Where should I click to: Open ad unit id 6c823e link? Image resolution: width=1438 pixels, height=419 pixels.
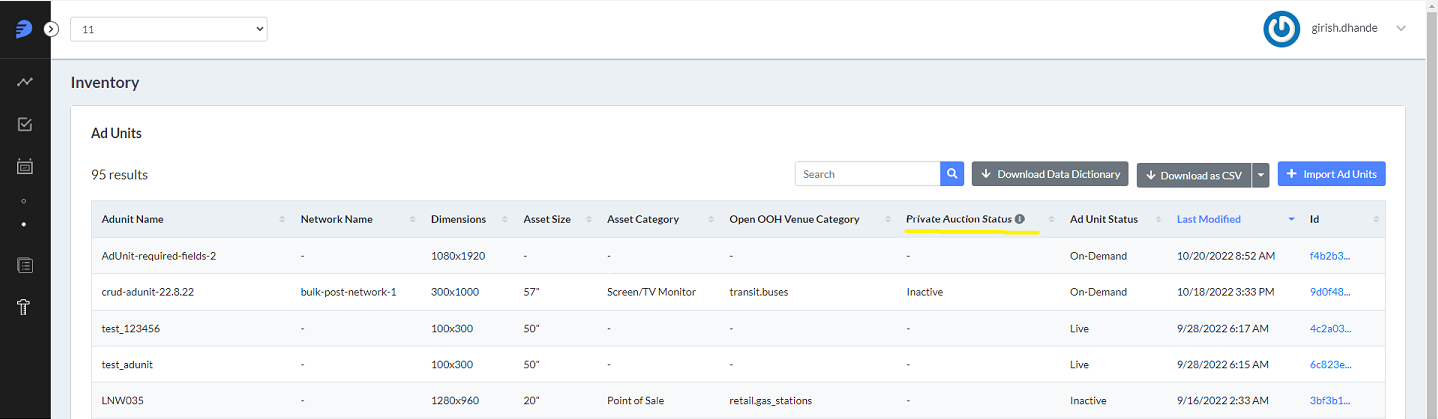[x=1330, y=365]
